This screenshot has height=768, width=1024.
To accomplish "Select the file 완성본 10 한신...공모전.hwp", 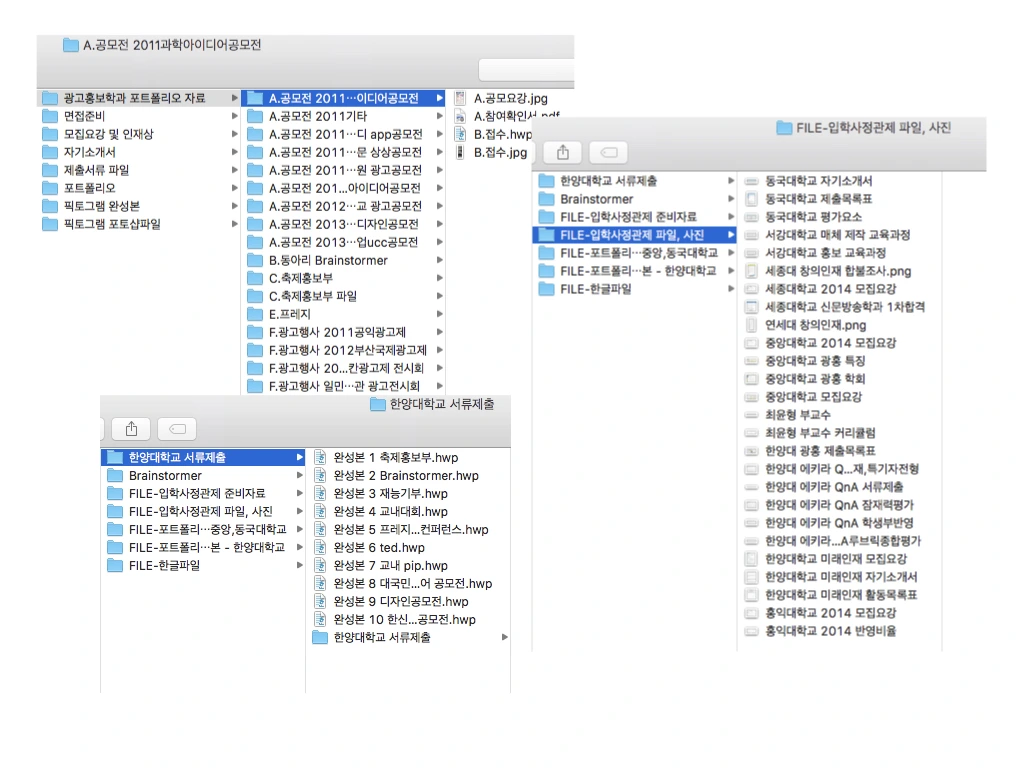I will [x=408, y=620].
